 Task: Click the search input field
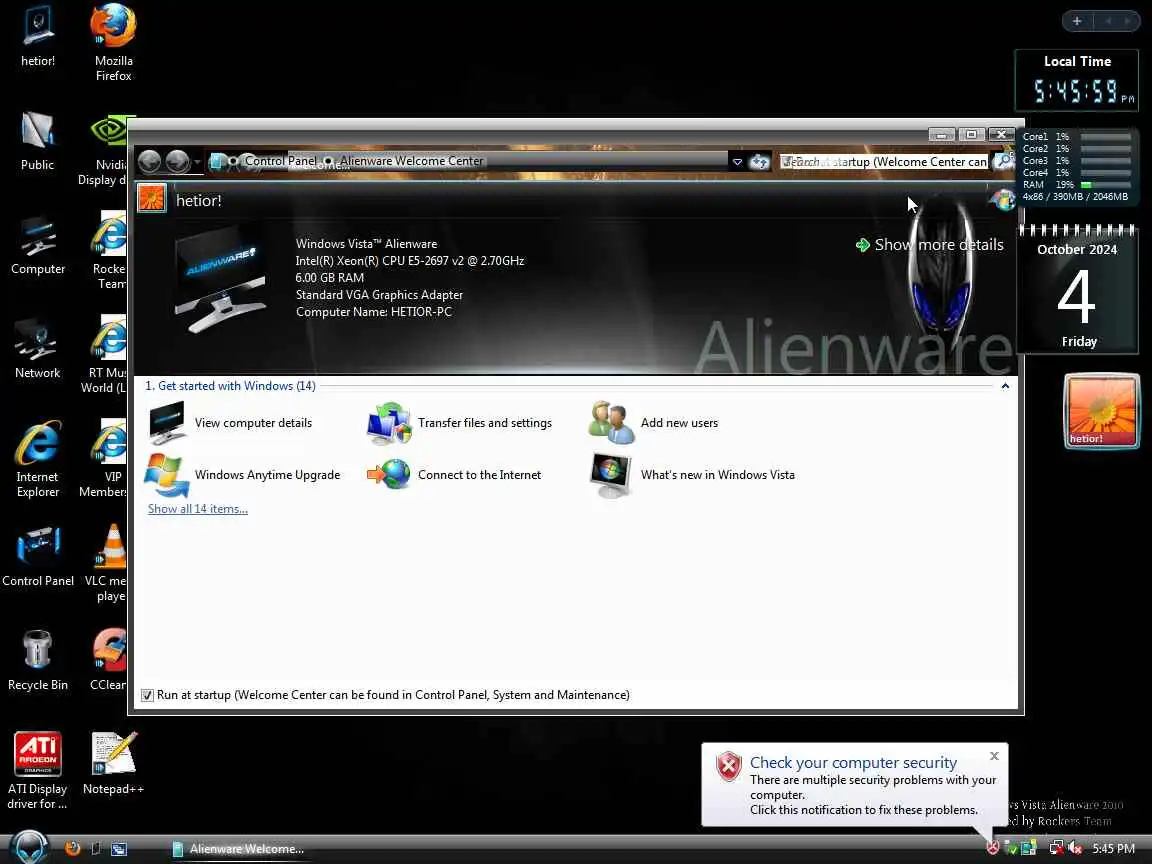tap(885, 162)
